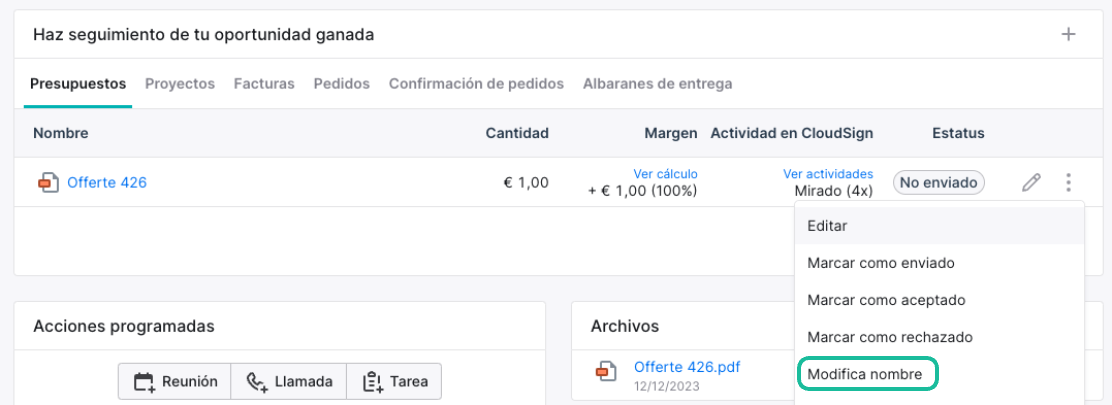Click the plus icon in opportunity header

pyautogui.click(x=1068, y=34)
